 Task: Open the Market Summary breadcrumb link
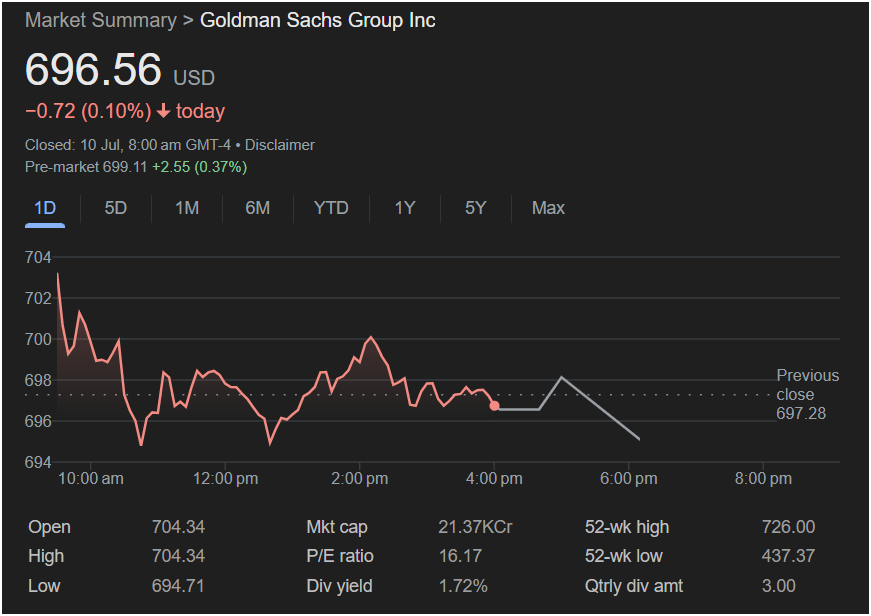pyautogui.click(x=101, y=21)
